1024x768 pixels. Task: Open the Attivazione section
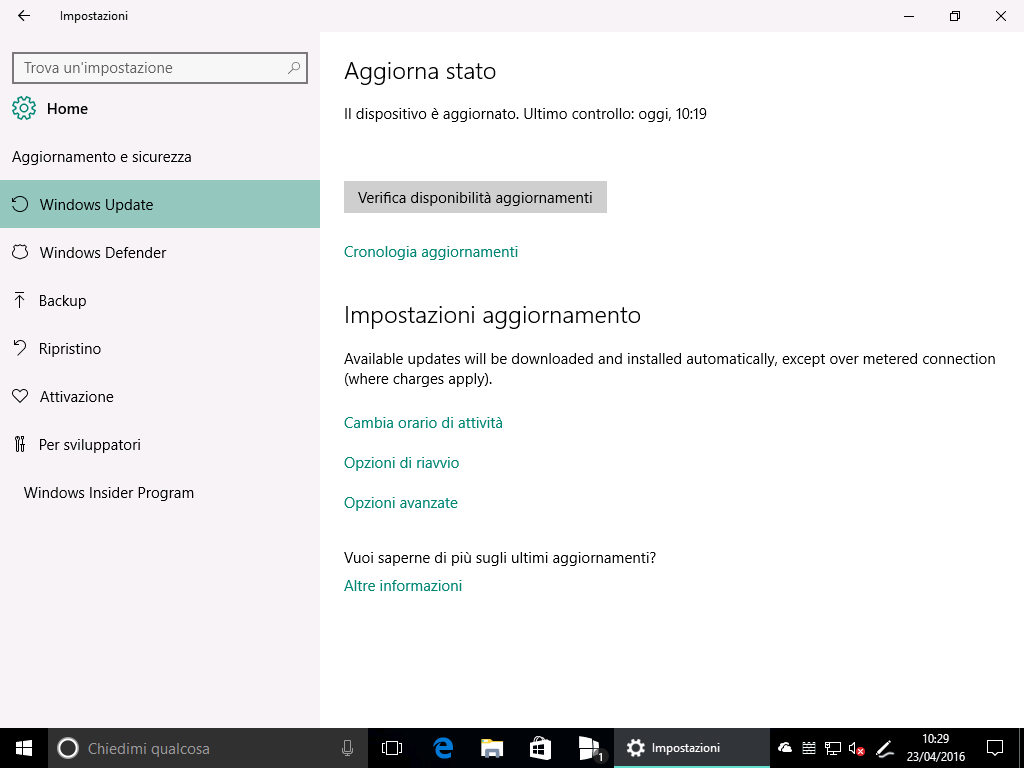click(x=160, y=396)
